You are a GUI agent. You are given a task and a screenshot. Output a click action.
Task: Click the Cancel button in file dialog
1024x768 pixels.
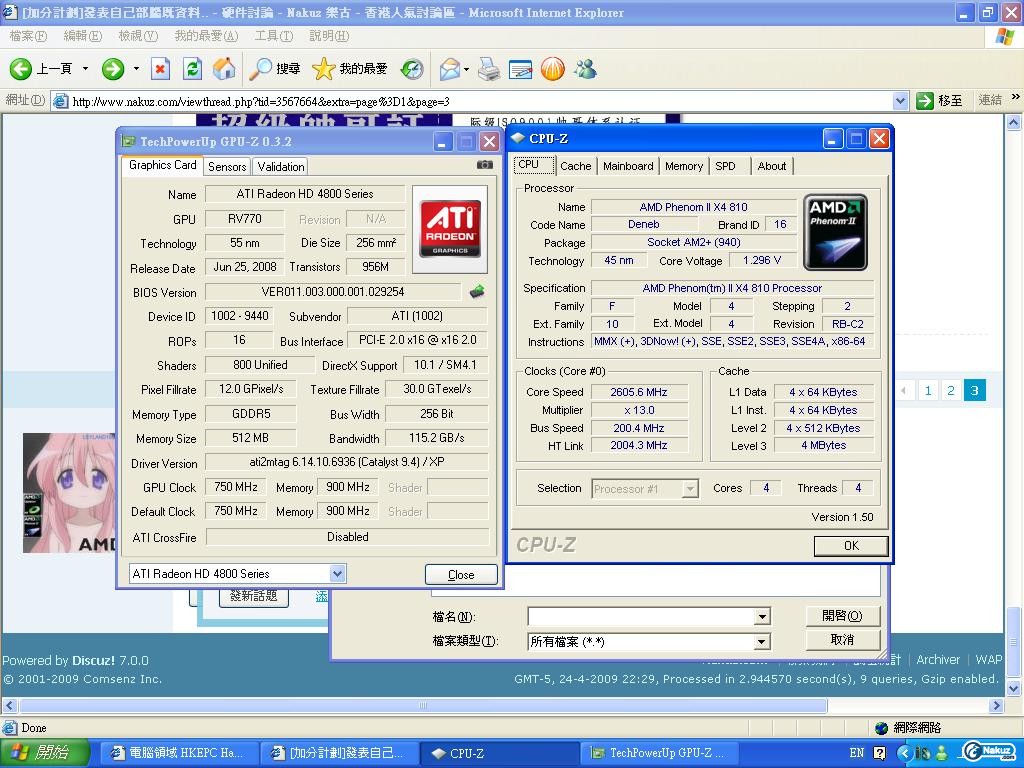tap(842, 639)
